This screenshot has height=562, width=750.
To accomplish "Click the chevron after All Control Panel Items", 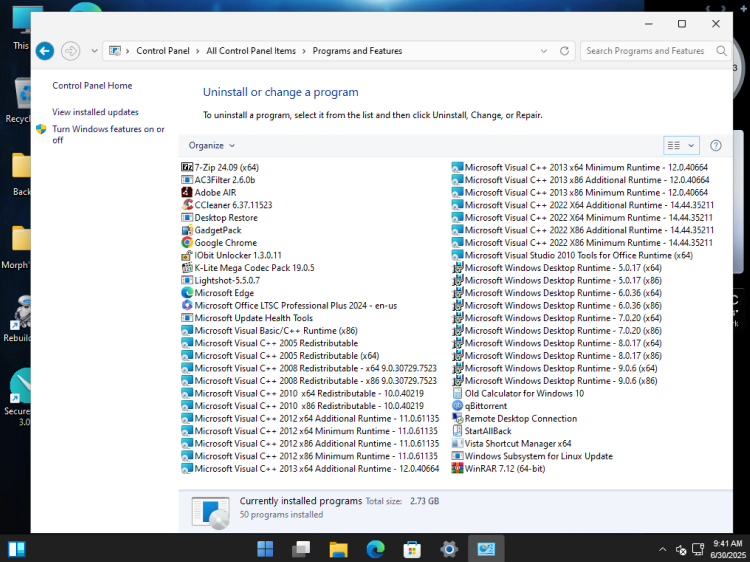I will [304, 51].
